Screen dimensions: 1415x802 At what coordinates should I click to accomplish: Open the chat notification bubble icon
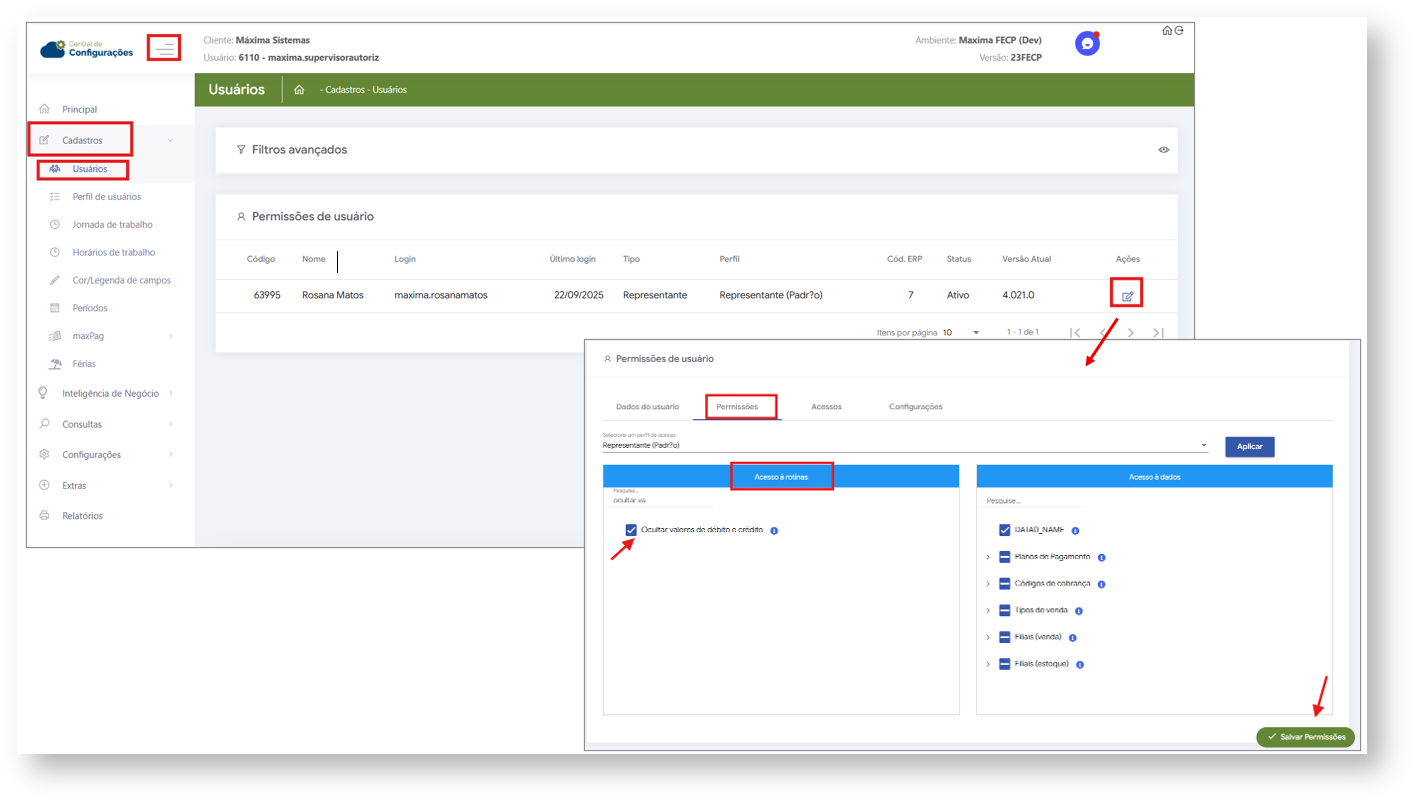[x=1087, y=44]
